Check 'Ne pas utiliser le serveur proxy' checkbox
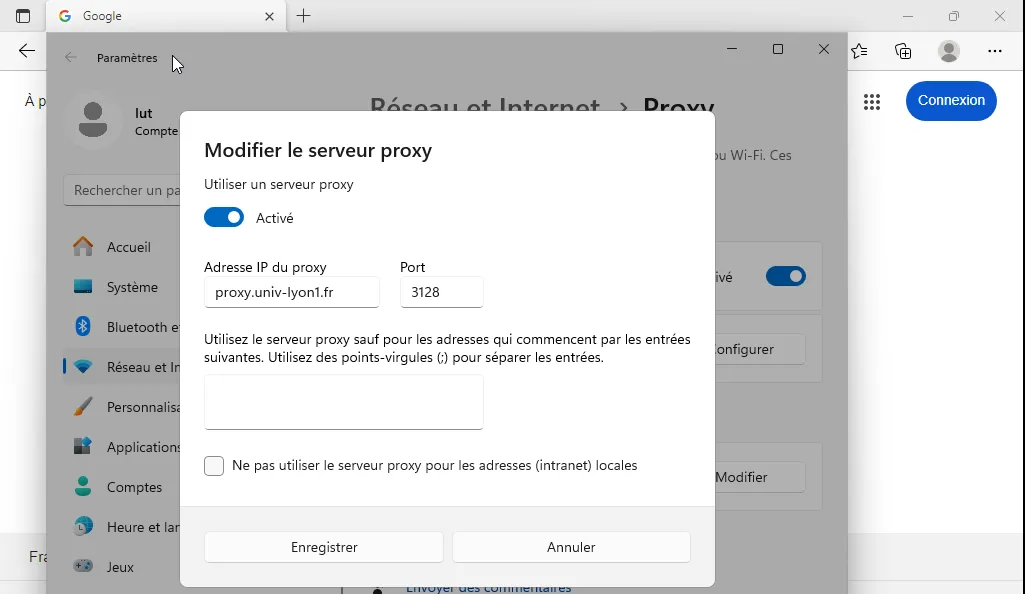Screen dimensions: 1025x594 [x=214, y=466]
